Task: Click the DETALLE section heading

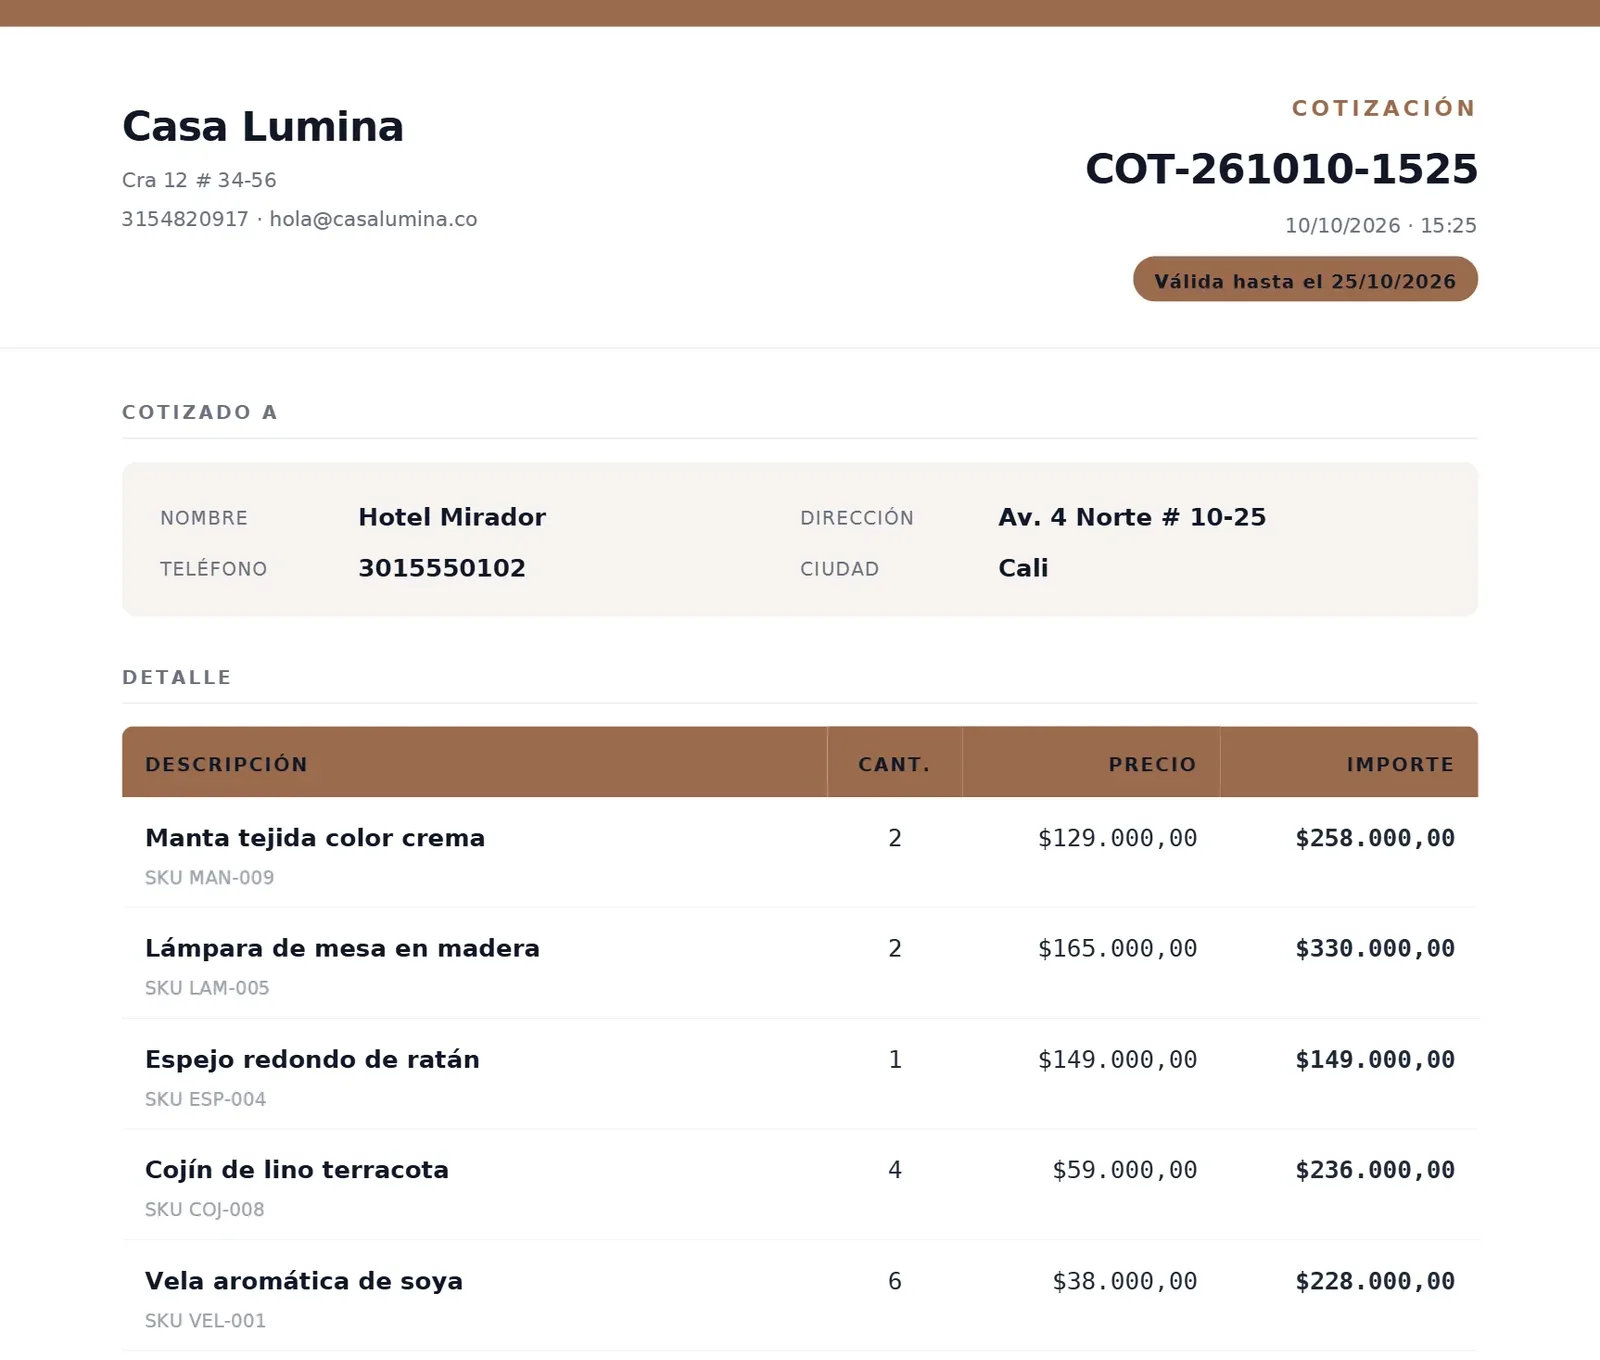Action: [x=177, y=677]
